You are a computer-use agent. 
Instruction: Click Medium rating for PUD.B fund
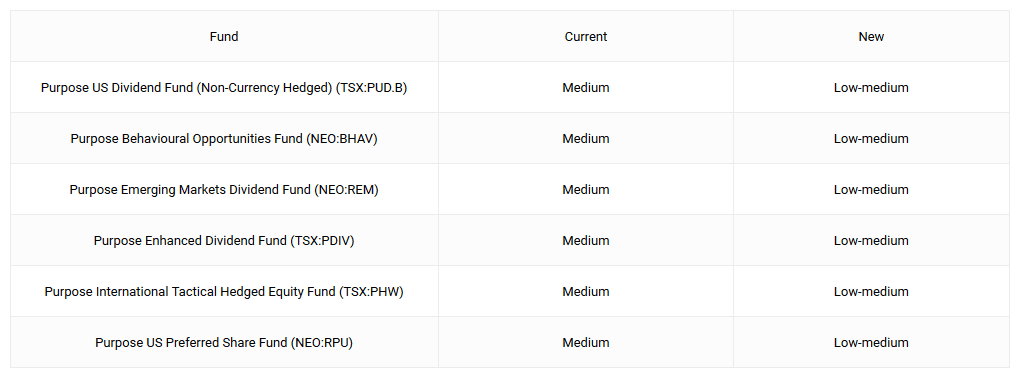coord(586,88)
